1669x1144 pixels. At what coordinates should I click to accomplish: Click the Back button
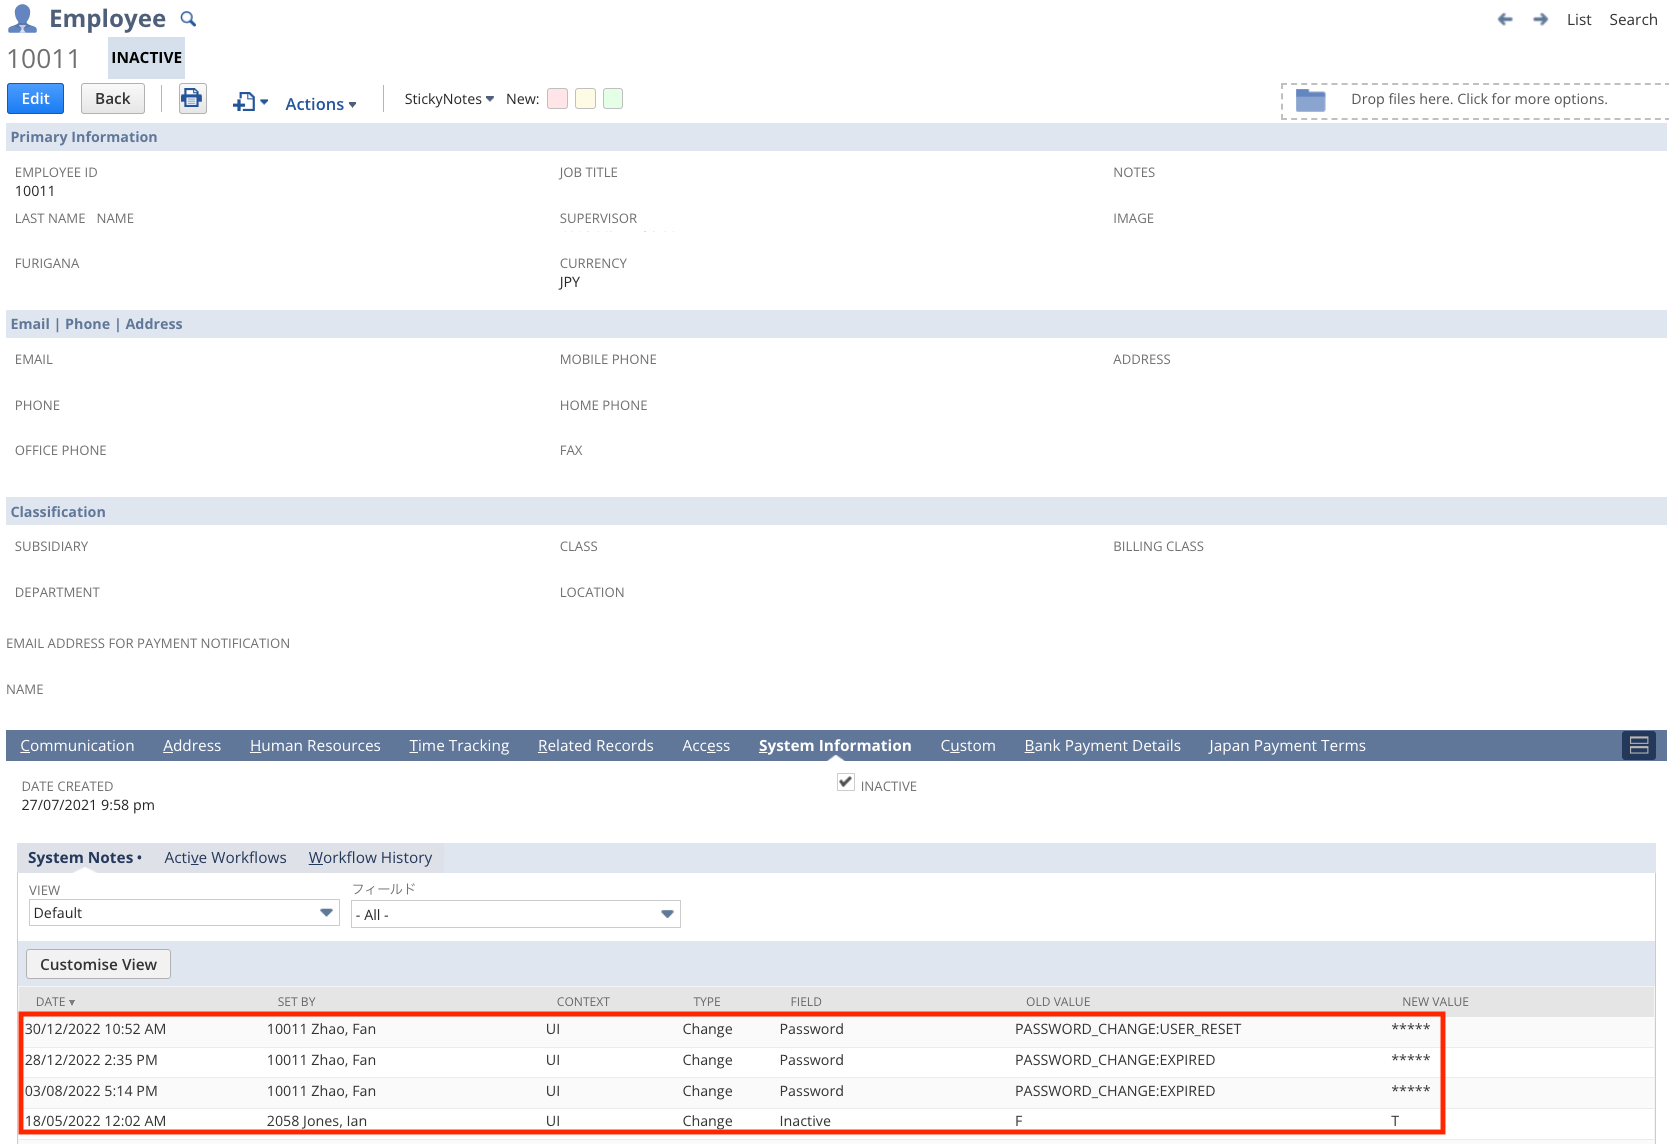(113, 98)
